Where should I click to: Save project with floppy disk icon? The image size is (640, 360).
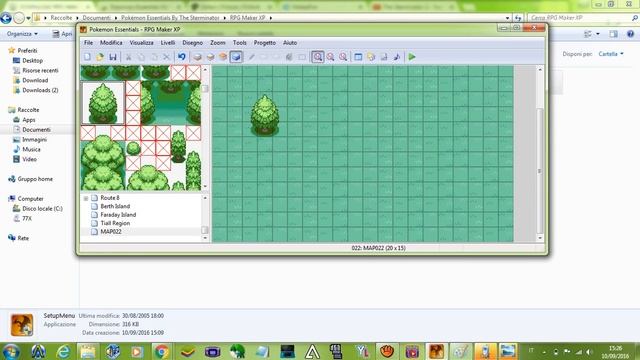[x=113, y=57]
